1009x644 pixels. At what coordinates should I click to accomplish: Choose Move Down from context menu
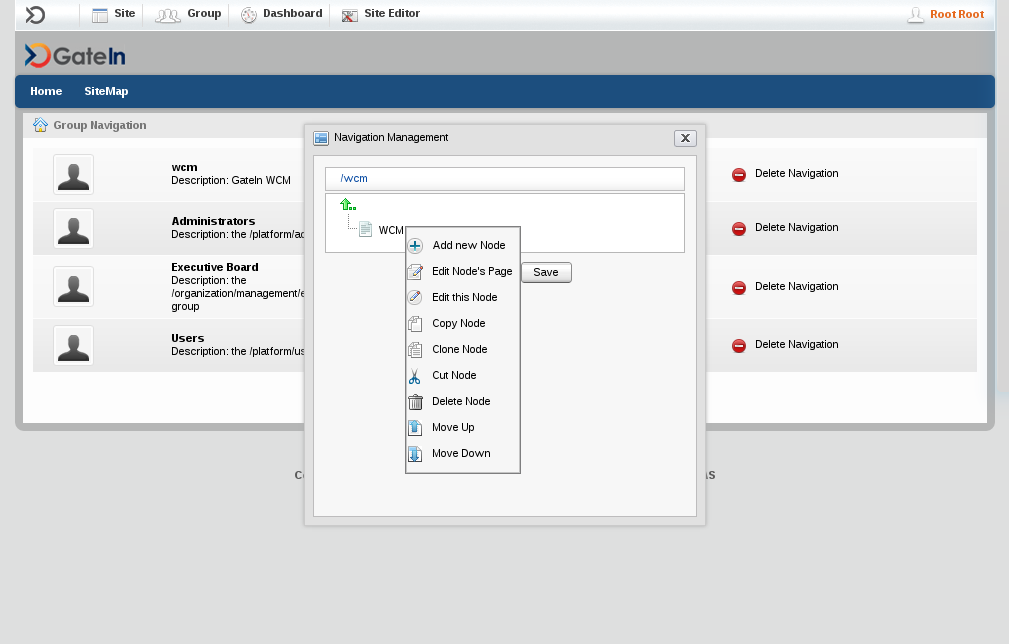pyautogui.click(x=461, y=453)
